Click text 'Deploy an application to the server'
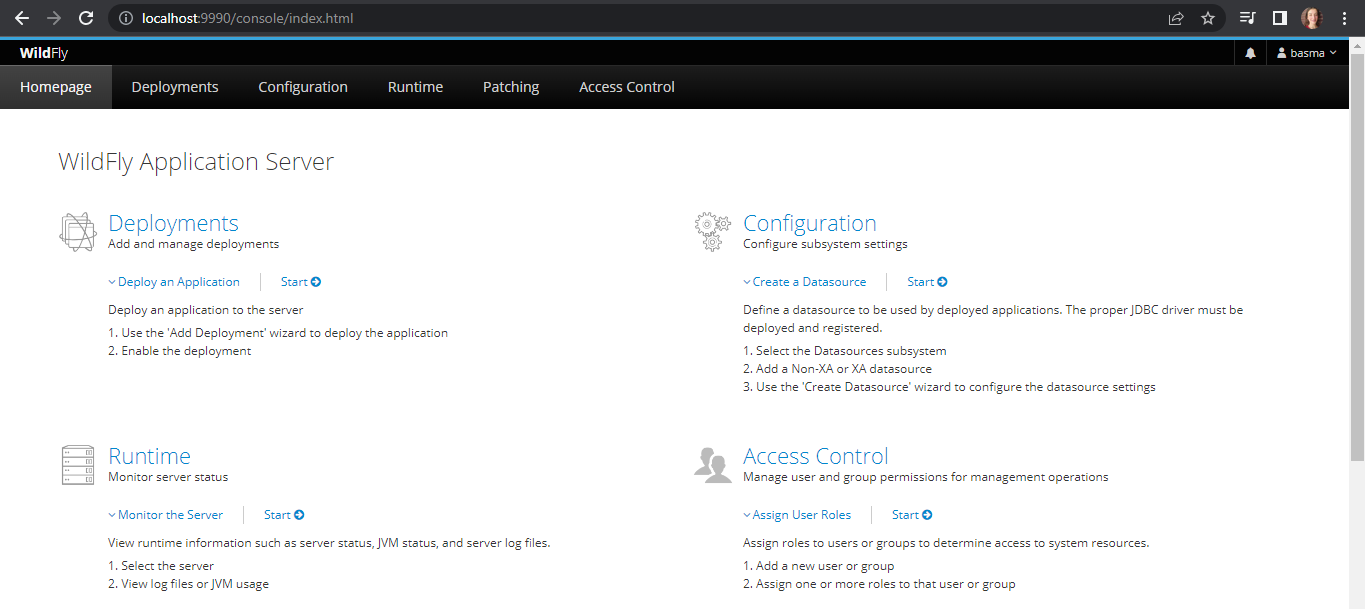The width and height of the screenshot is (1365, 609). (x=206, y=310)
